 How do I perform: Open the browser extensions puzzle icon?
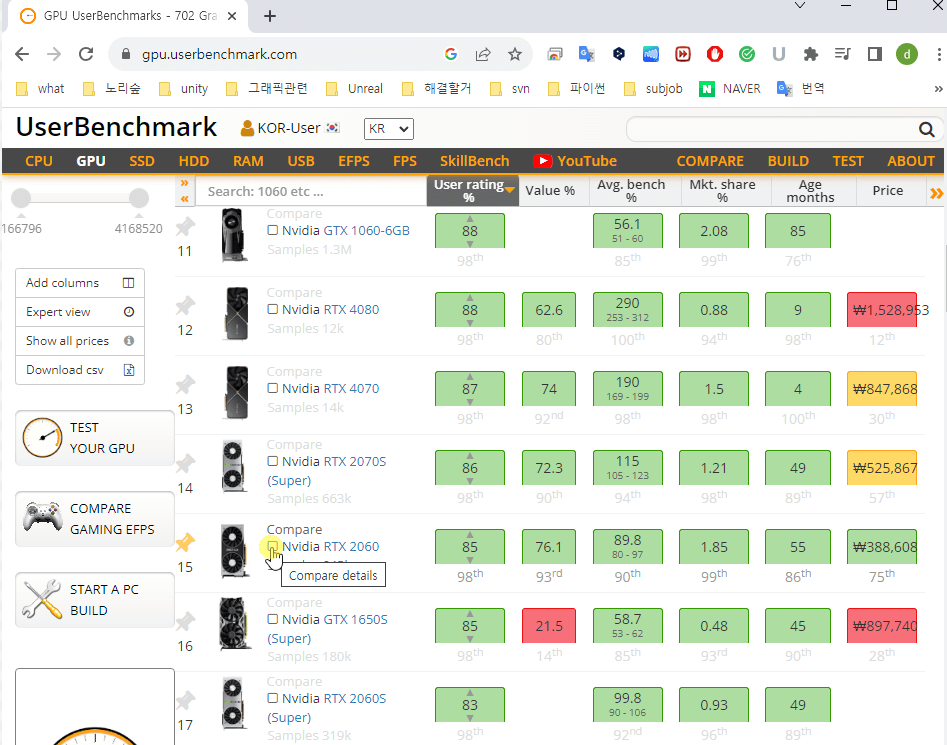pyautogui.click(x=811, y=54)
